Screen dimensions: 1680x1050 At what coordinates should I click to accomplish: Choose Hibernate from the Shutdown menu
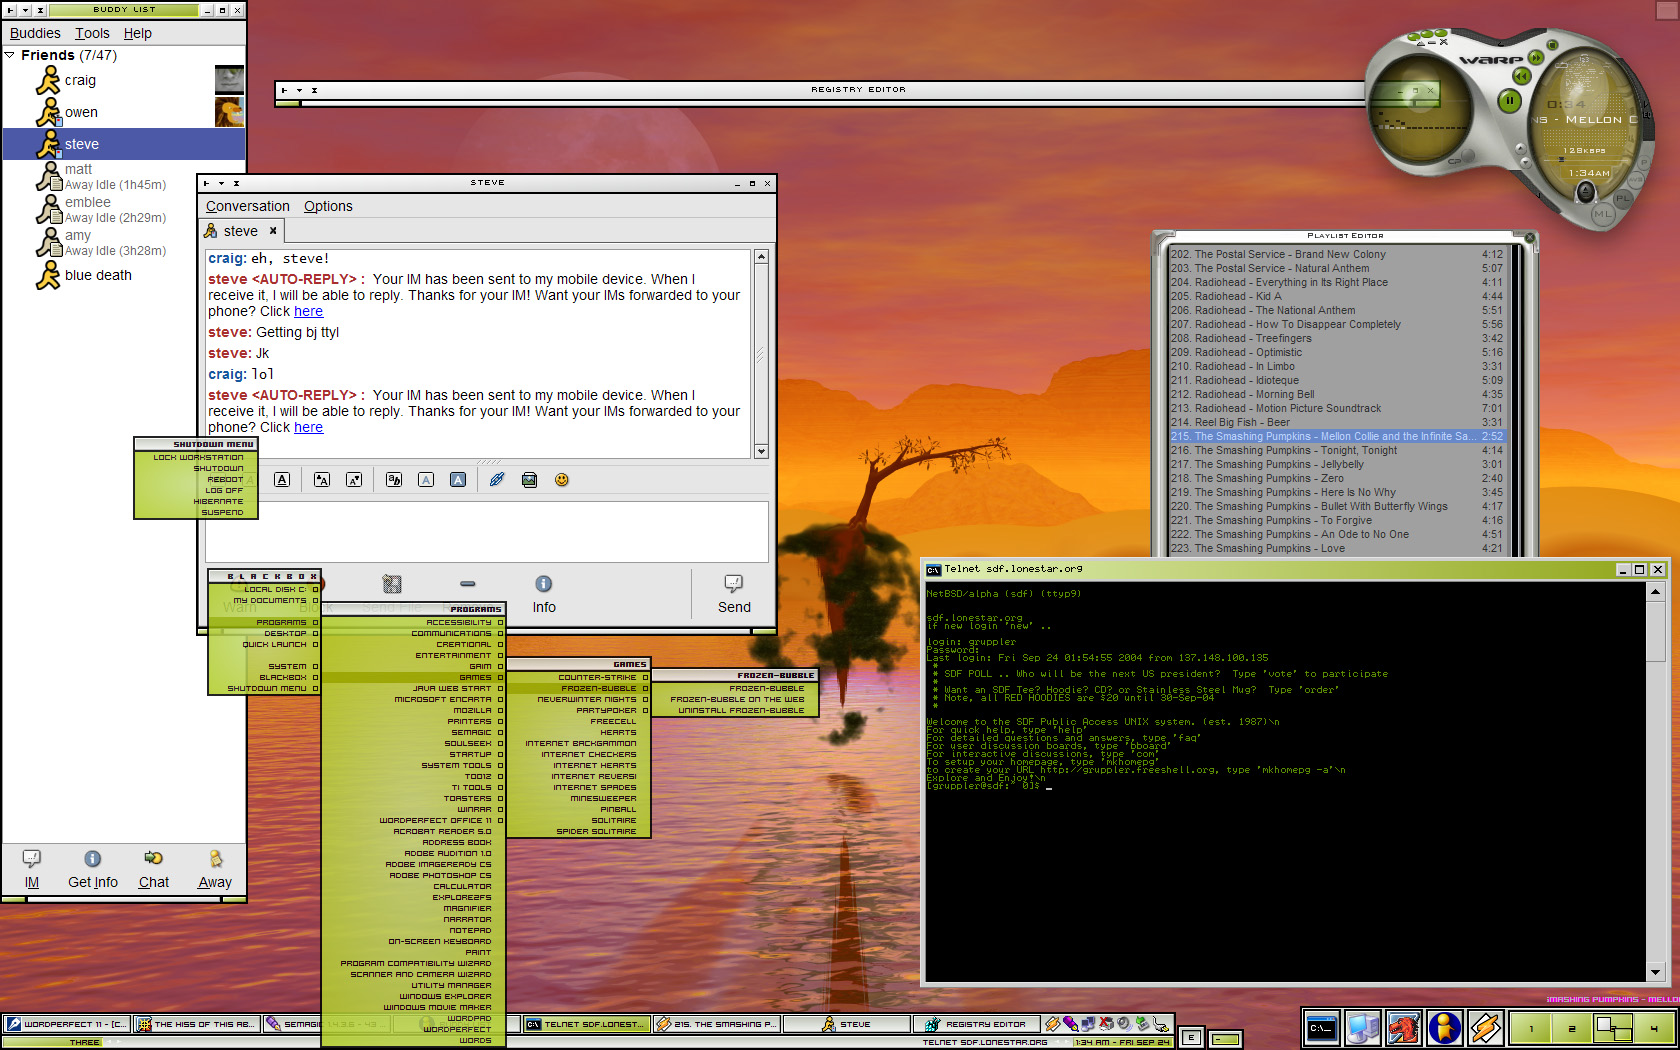(x=196, y=502)
